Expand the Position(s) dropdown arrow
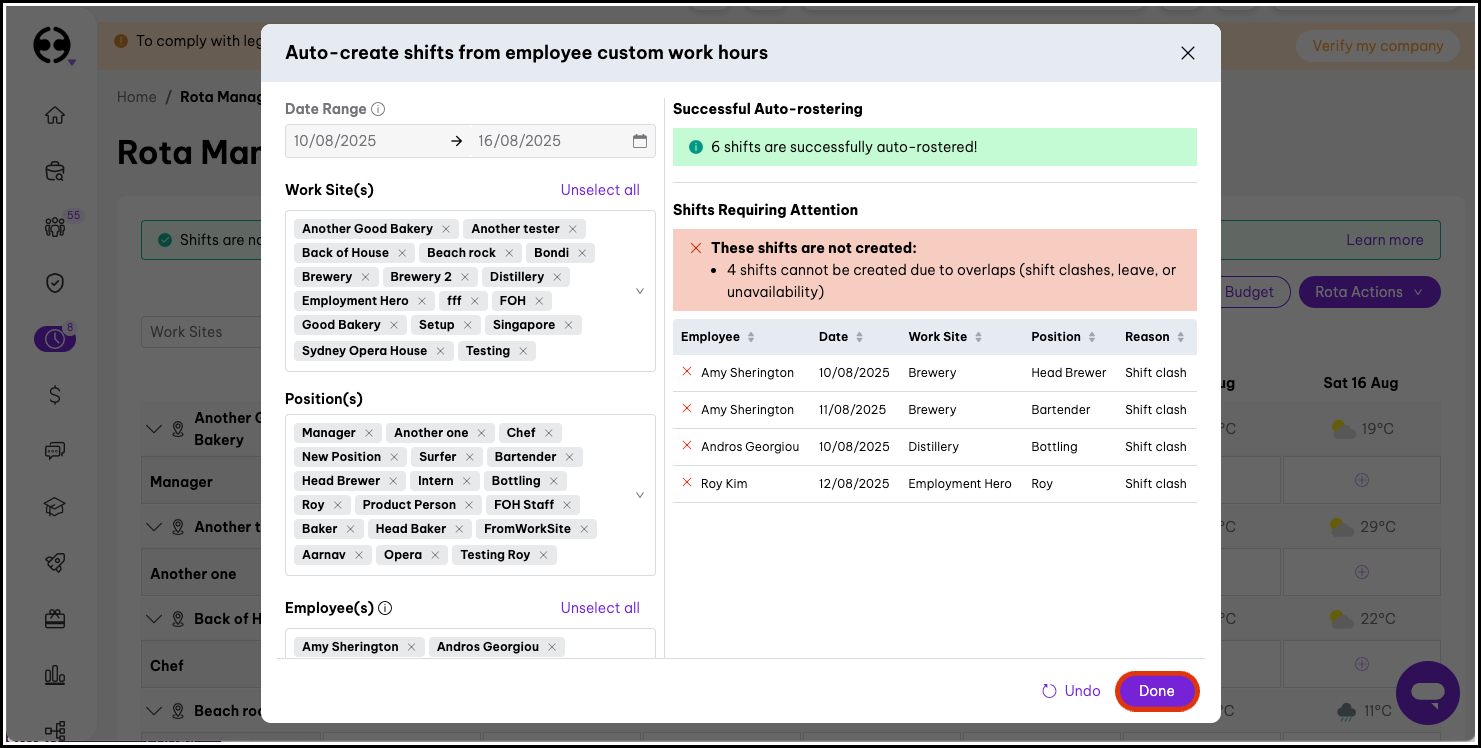The image size is (1481, 748). tap(640, 495)
